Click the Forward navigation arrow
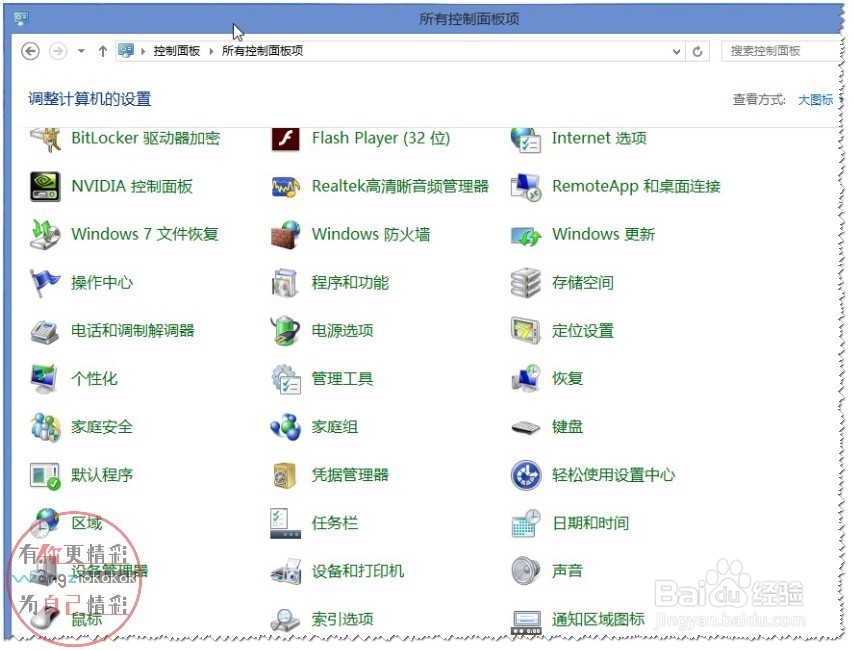This screenshot has width=854, height=650. click(x=58, y=51)
